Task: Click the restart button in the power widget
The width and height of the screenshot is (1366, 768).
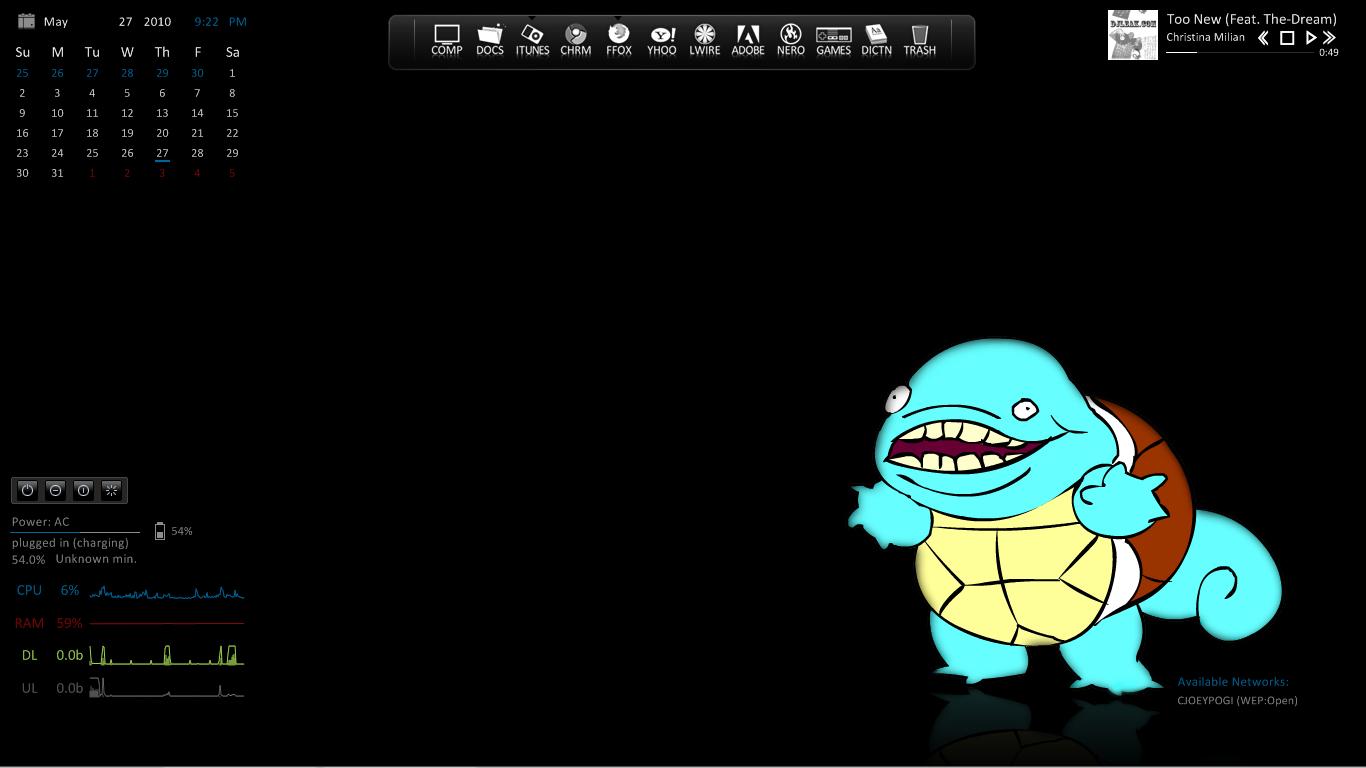Action: pos(83,490)
